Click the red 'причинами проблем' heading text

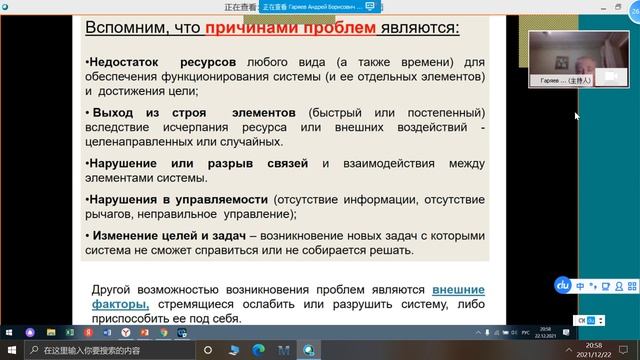pyautogui.click(x=290, y=28)
